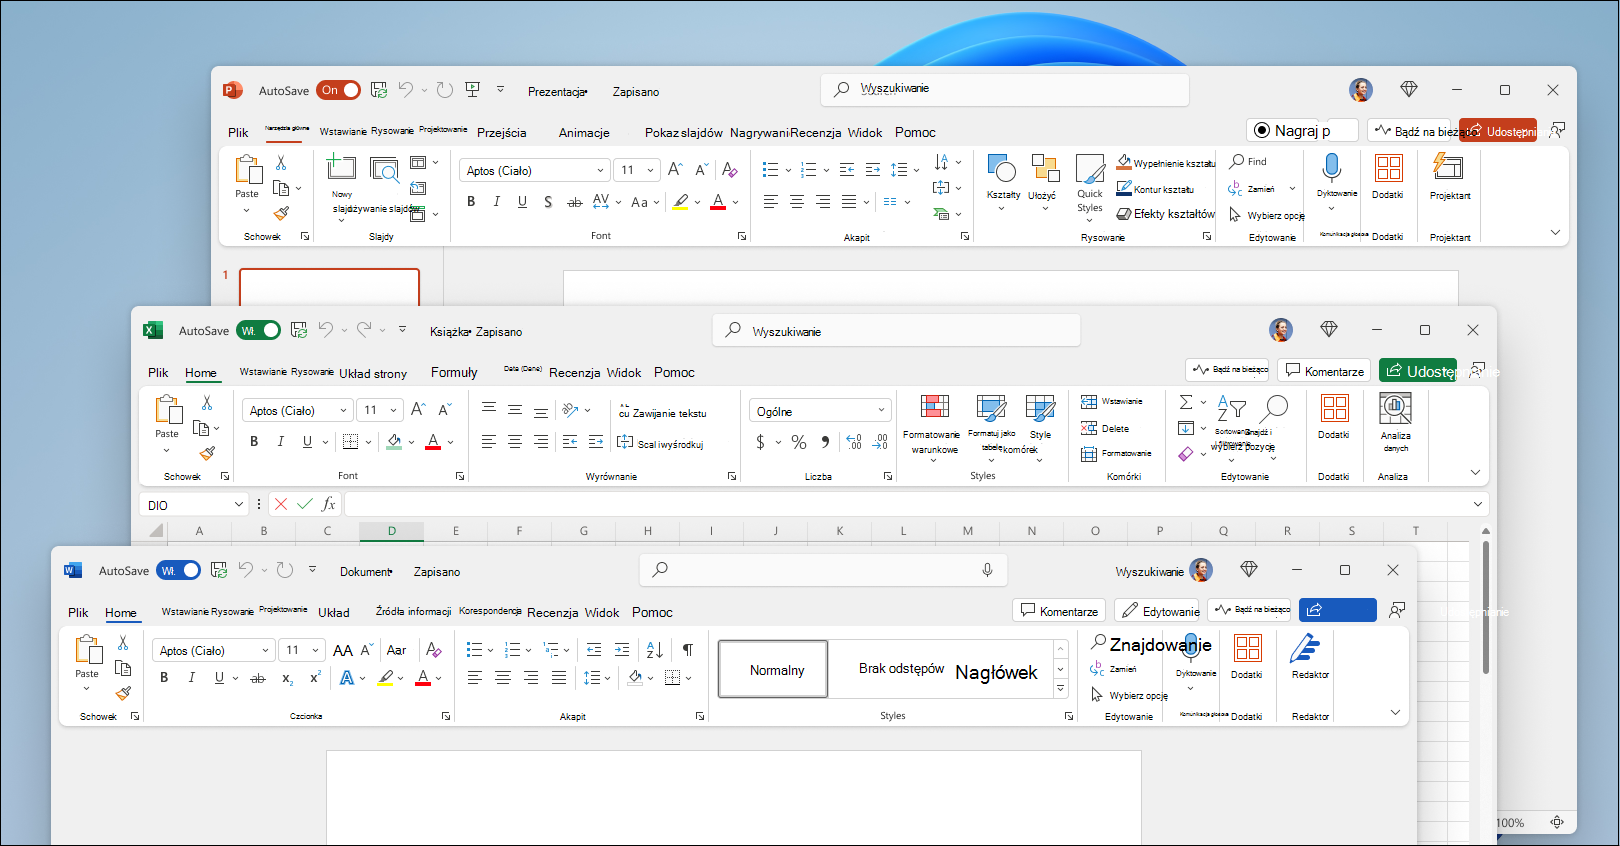Toggle Italic in Excel font group
The height and width of the screenshot is (846, 1620).
(x=281, y=441)
